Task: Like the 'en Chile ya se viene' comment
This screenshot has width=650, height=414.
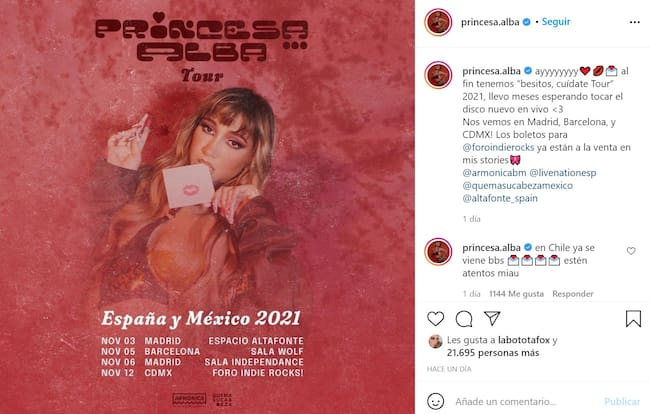Action: (631, 251)
